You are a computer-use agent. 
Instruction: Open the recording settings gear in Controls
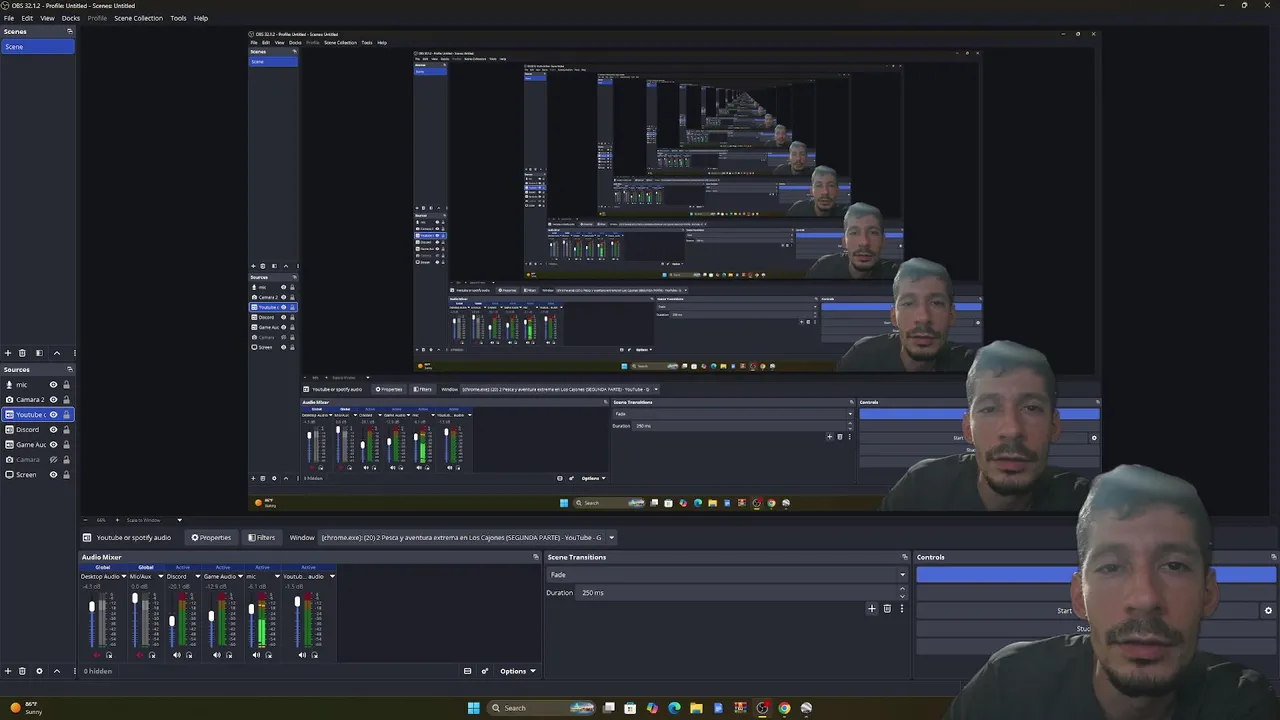coord(1268,611)
